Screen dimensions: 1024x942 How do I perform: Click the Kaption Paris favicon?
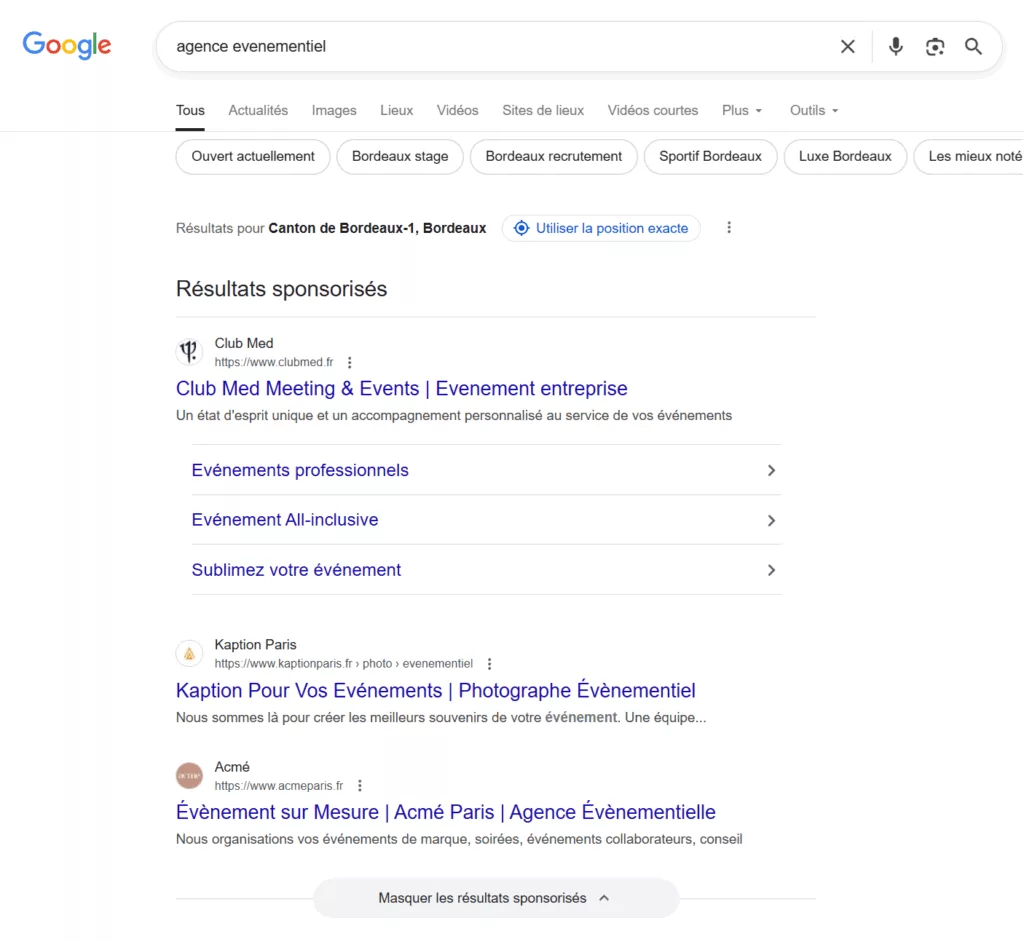tap(189, 653)
